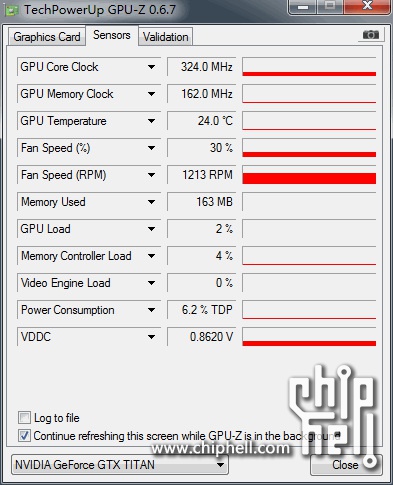Open the Validation tab
The image size is (393, 485).
coord(166,37)
